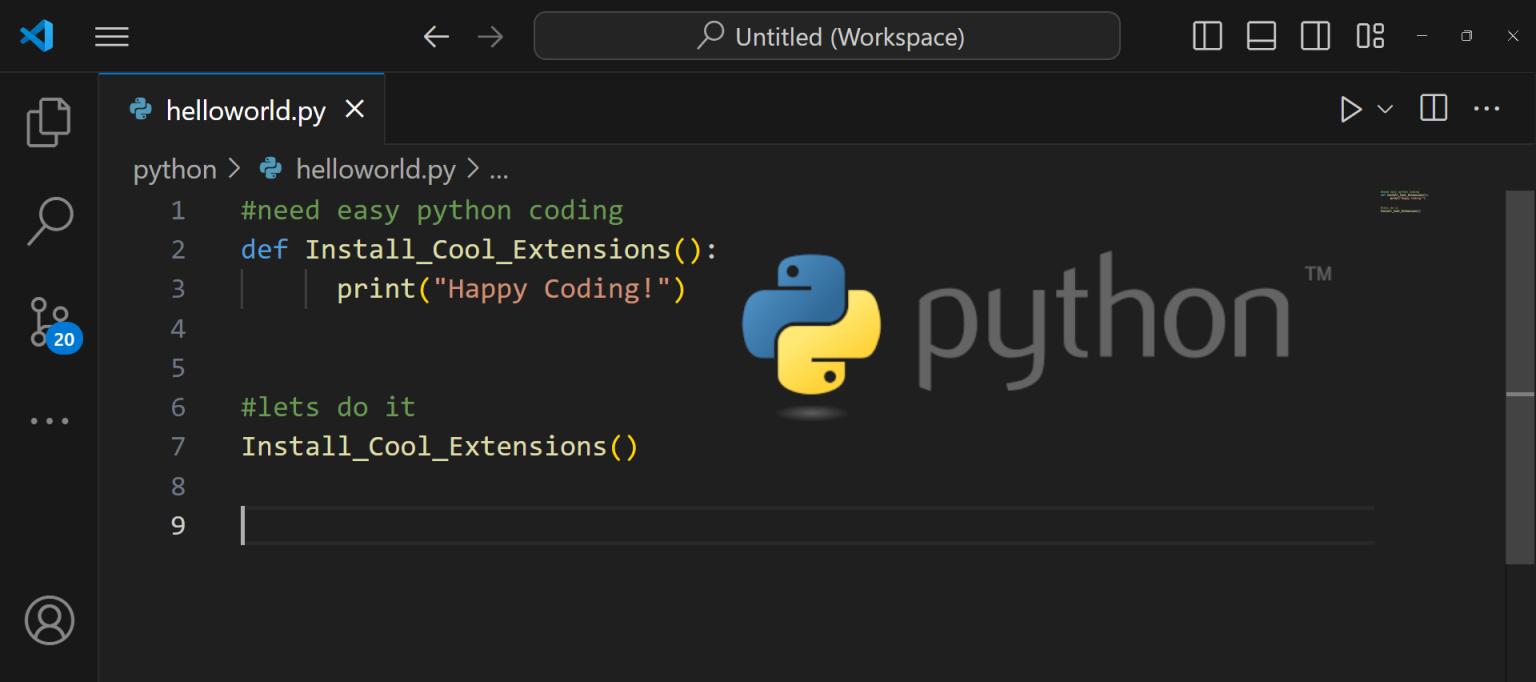Expand the breadcrumb ellipsis symbols

tap(499, 170)
